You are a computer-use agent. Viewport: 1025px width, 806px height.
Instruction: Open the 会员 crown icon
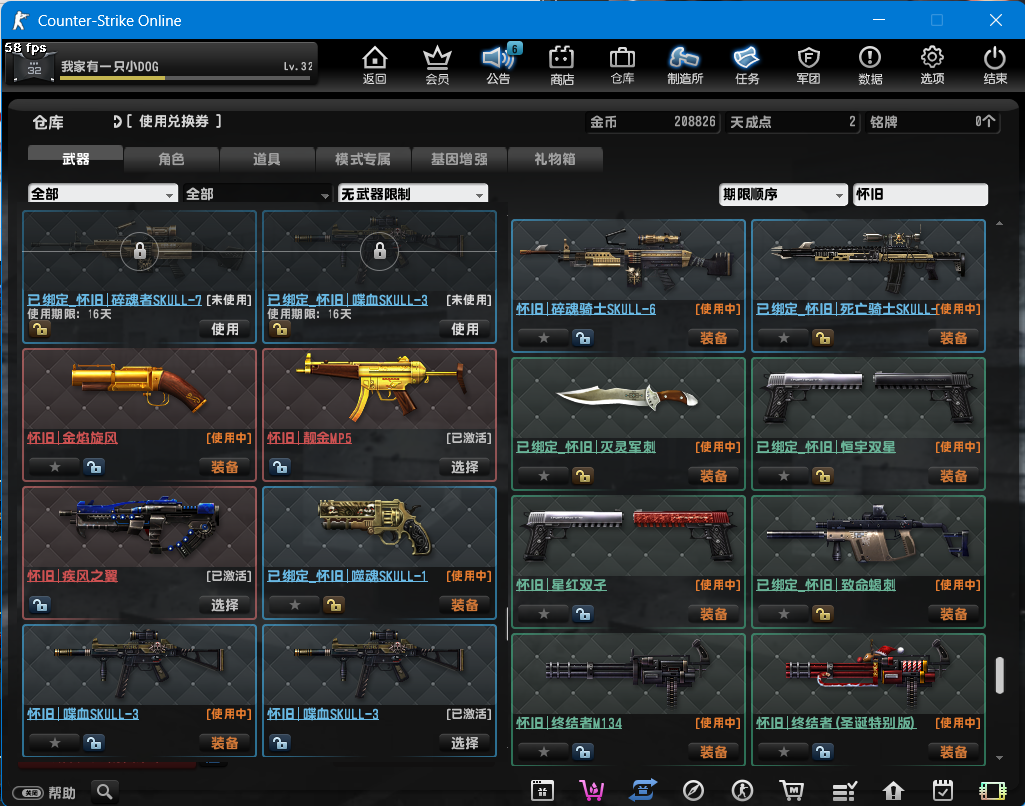click(x=437, y=65)
